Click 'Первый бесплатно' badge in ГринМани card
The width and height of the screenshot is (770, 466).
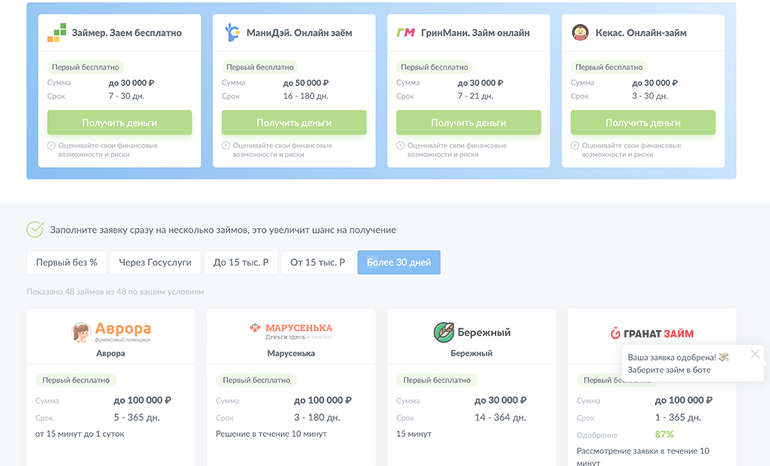tap(435, 67)
